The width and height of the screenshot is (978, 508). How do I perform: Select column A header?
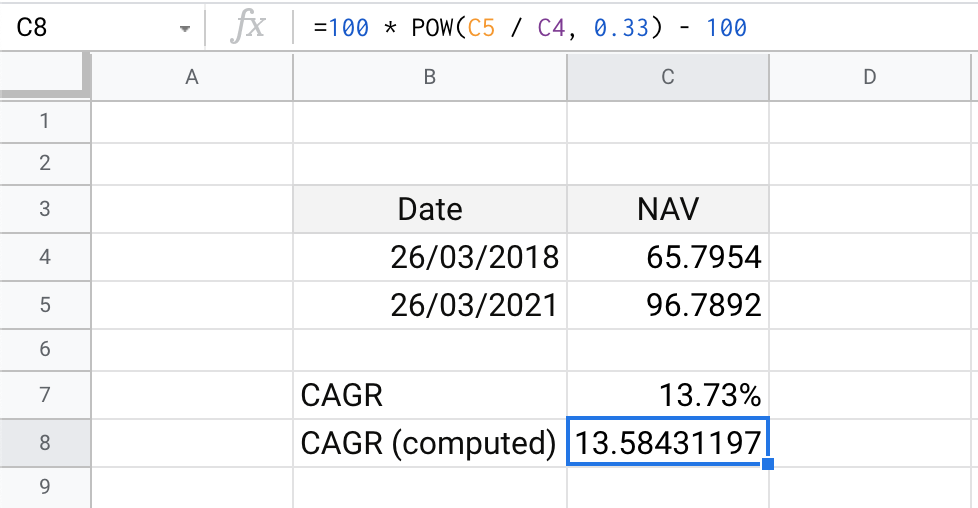(x=192, y=77)
